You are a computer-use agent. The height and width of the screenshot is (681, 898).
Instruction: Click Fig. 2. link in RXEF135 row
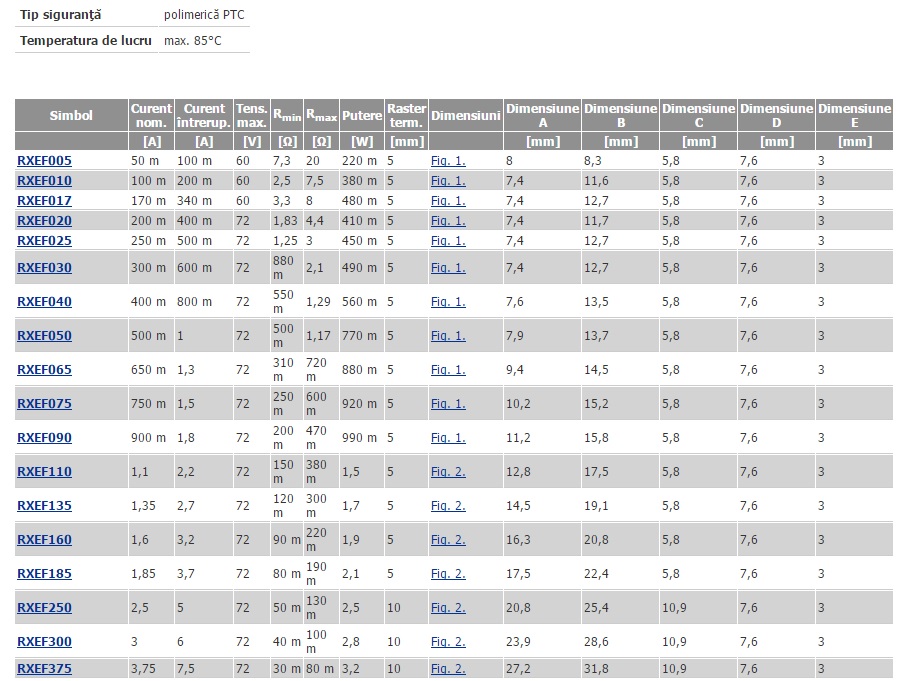pos(448,506)
